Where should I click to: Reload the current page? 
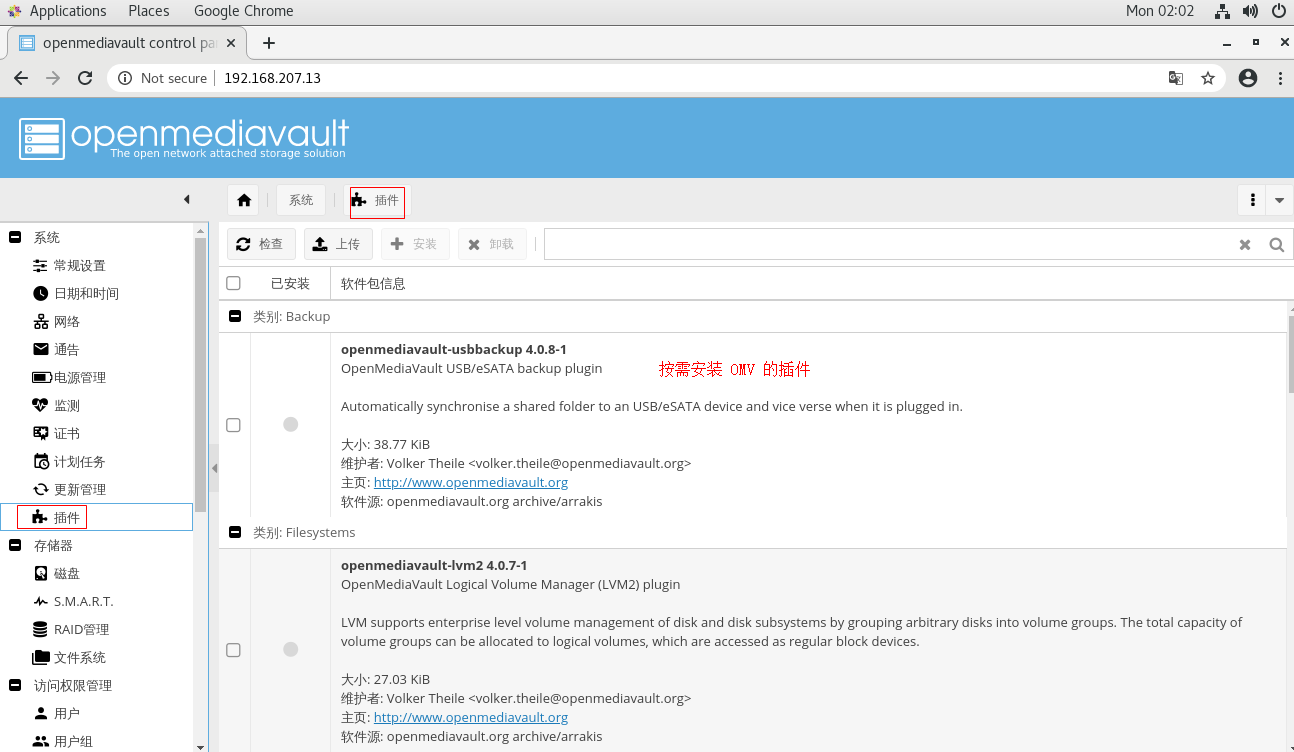85,78
